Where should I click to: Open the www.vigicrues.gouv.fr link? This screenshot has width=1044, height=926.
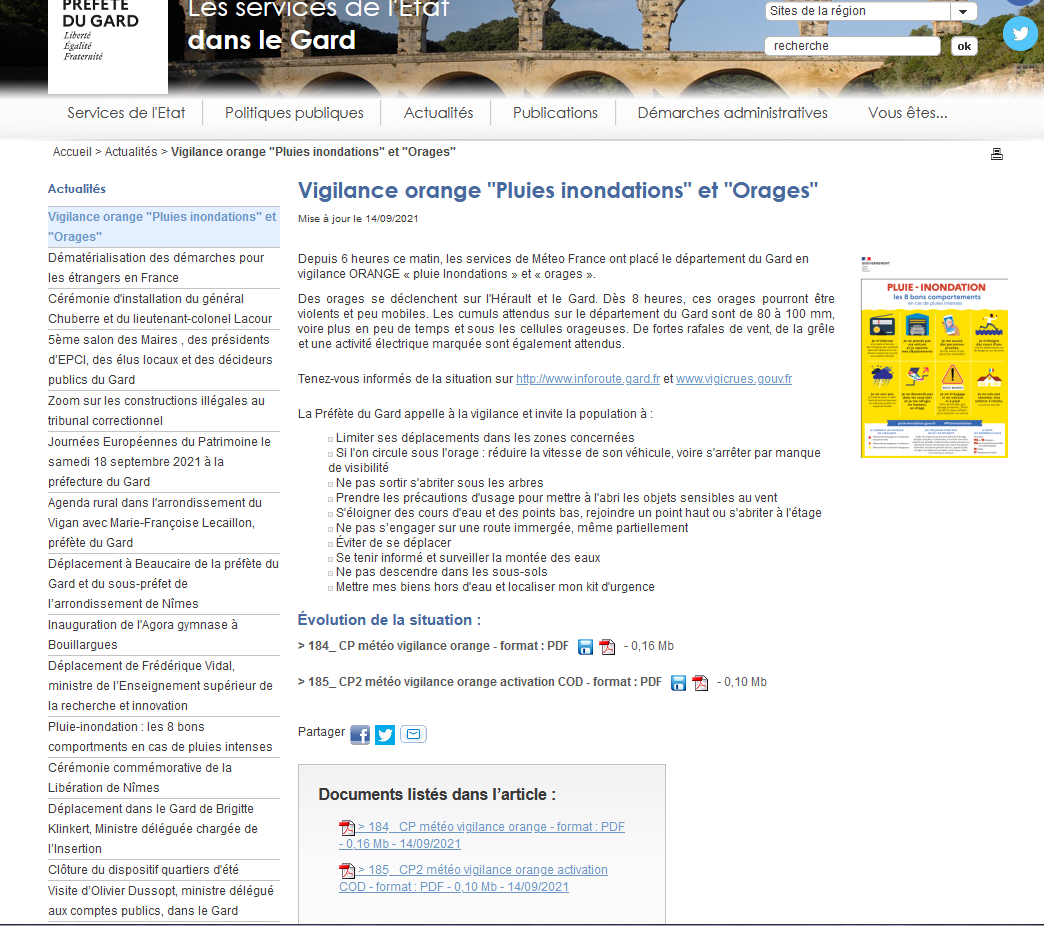734,379
